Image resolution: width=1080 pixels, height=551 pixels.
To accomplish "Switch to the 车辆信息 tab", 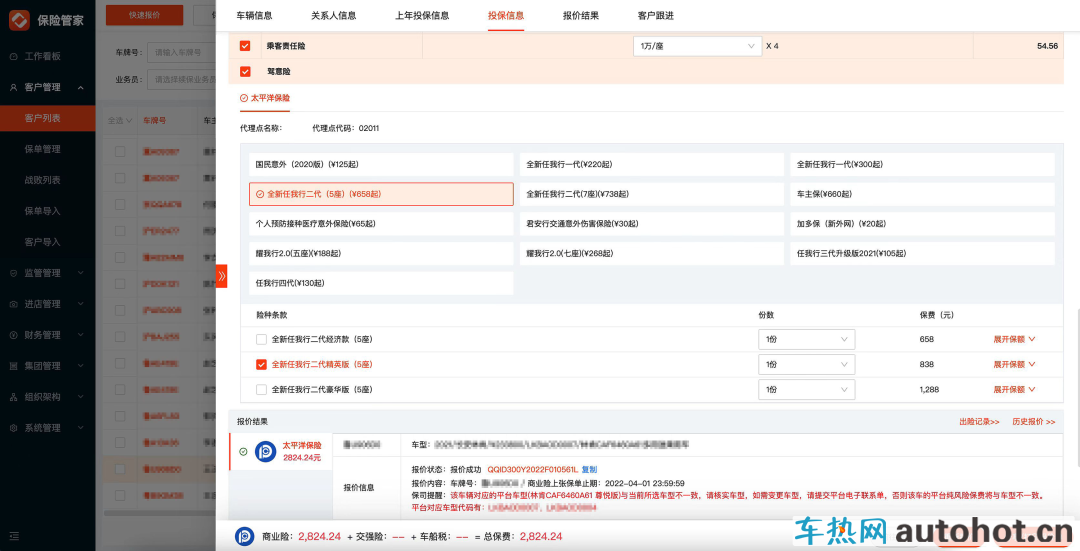I will [254, 15].
